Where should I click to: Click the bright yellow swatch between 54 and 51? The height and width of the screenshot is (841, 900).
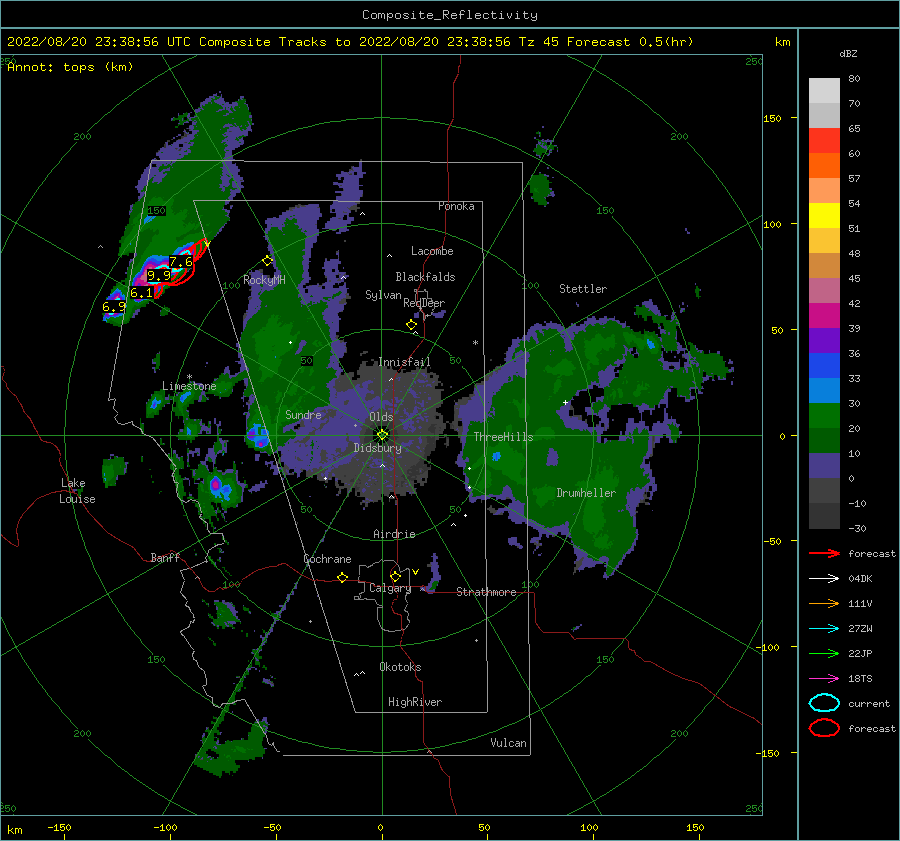pyautogui.click(x=824, y=216)
